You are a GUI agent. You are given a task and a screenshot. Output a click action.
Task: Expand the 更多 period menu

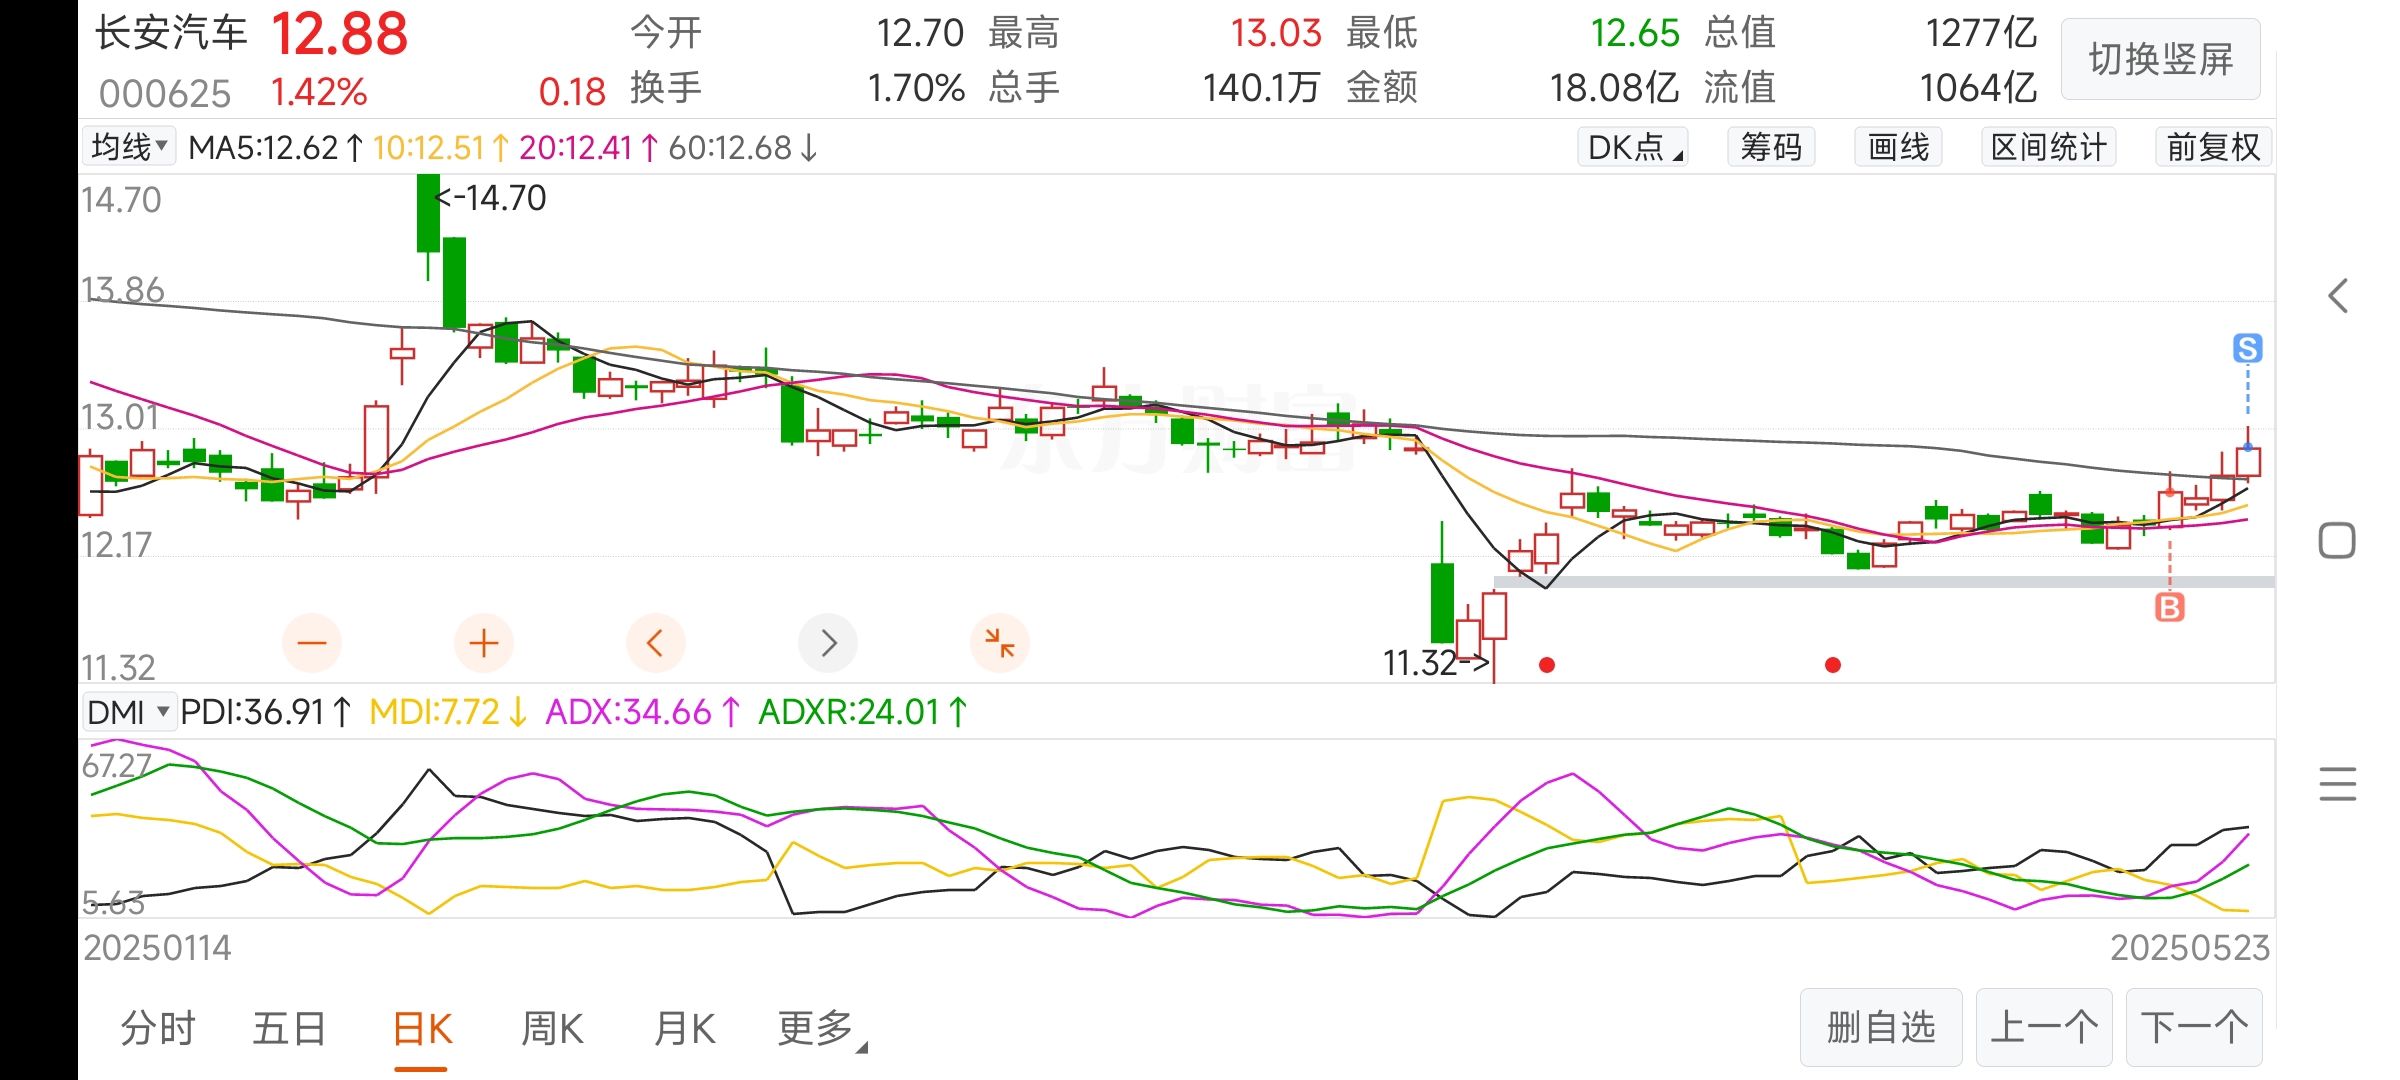(822, 1029)
